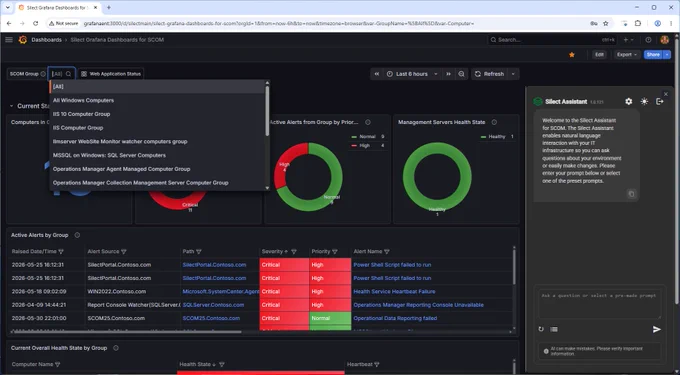Image resolution: width=680 pixels, height=375 pixels.
Task: Show info for Management Servers Health State panel
Action: (x=494, y=122)
